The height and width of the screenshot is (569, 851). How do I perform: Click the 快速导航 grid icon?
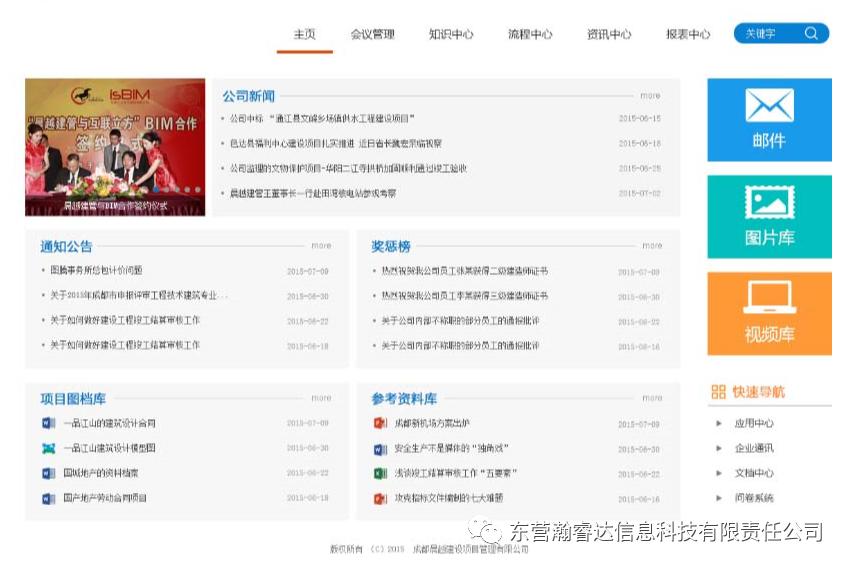[719, 391]
